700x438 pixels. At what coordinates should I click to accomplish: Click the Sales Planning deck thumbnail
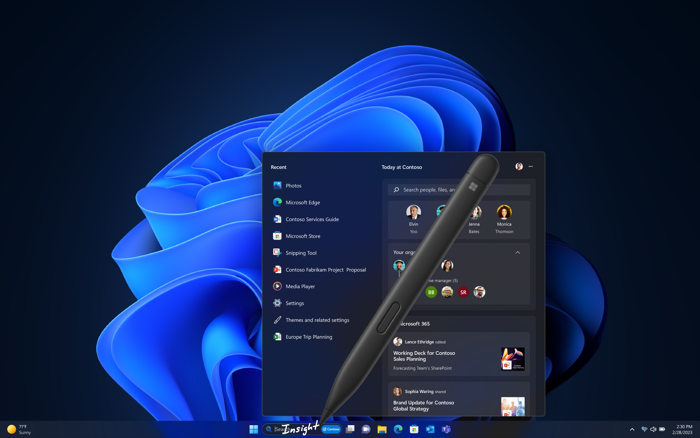click(512, 359)
